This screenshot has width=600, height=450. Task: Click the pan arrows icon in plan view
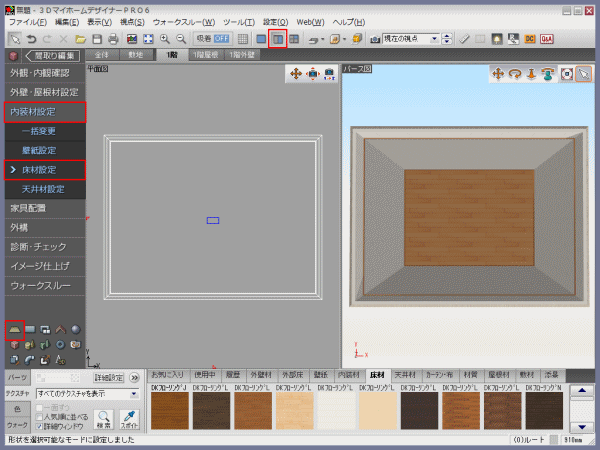297,74
